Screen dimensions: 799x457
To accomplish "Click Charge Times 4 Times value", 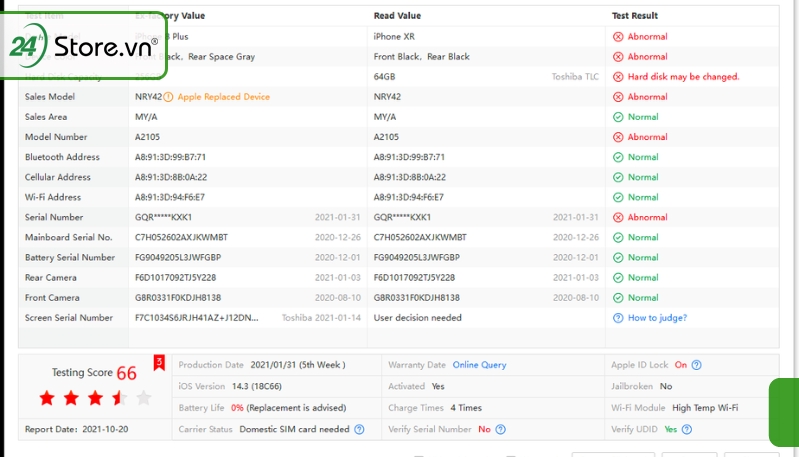I will point(466,408).
